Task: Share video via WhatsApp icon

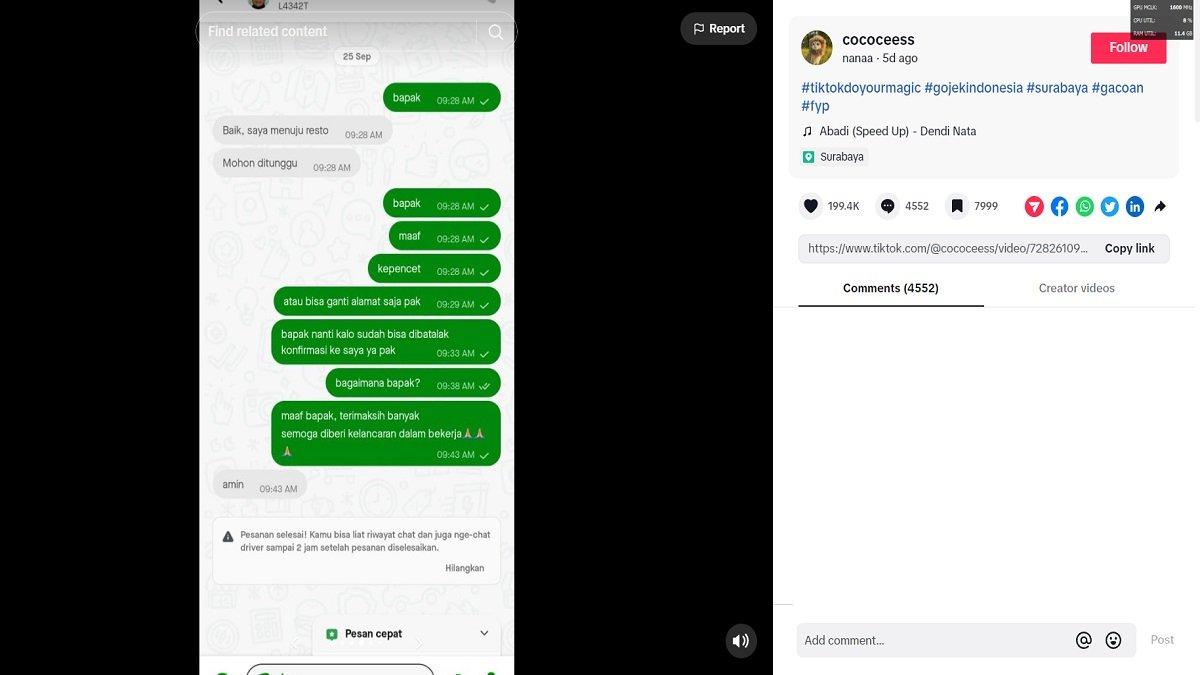Action: pos(1085,207)
